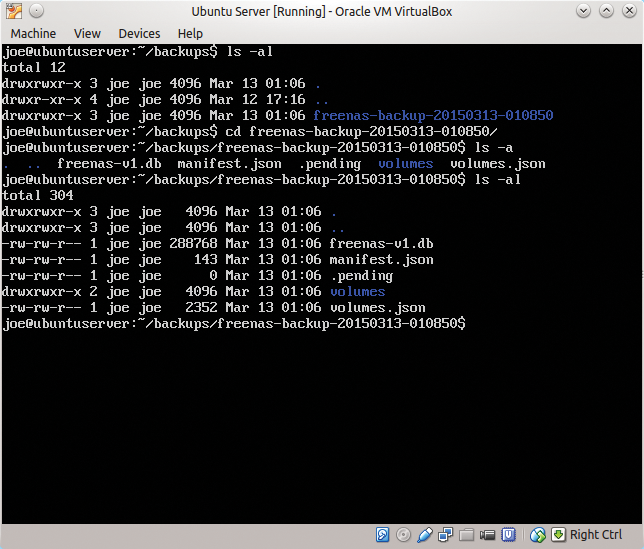644x549 pixels.
Task: Minimize the VirtualBox window
Action: 583,11
